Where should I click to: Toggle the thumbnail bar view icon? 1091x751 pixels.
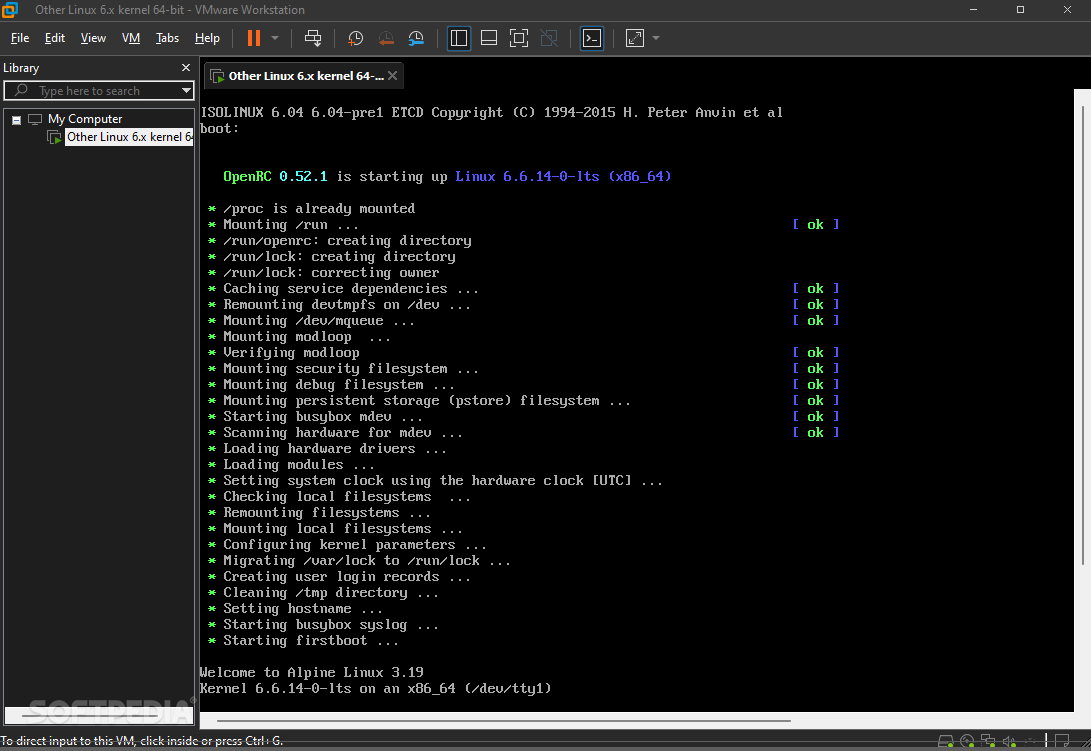click(x=489, y=38)
